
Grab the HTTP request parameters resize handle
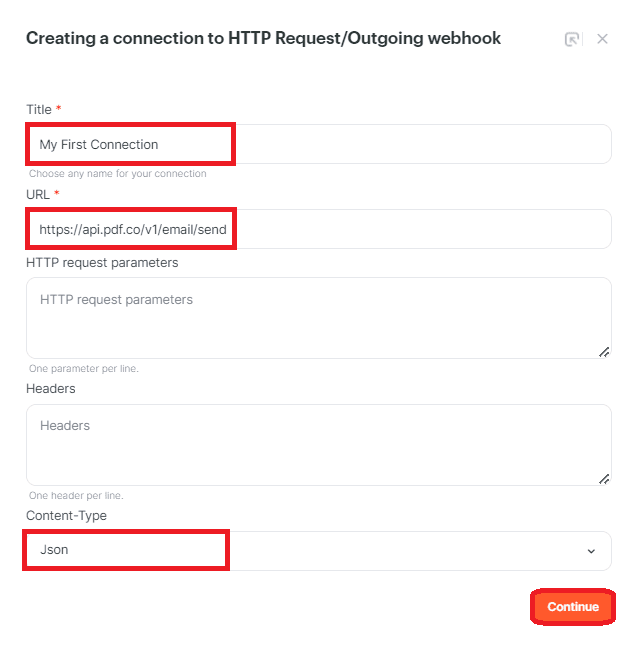click(604, 352)
